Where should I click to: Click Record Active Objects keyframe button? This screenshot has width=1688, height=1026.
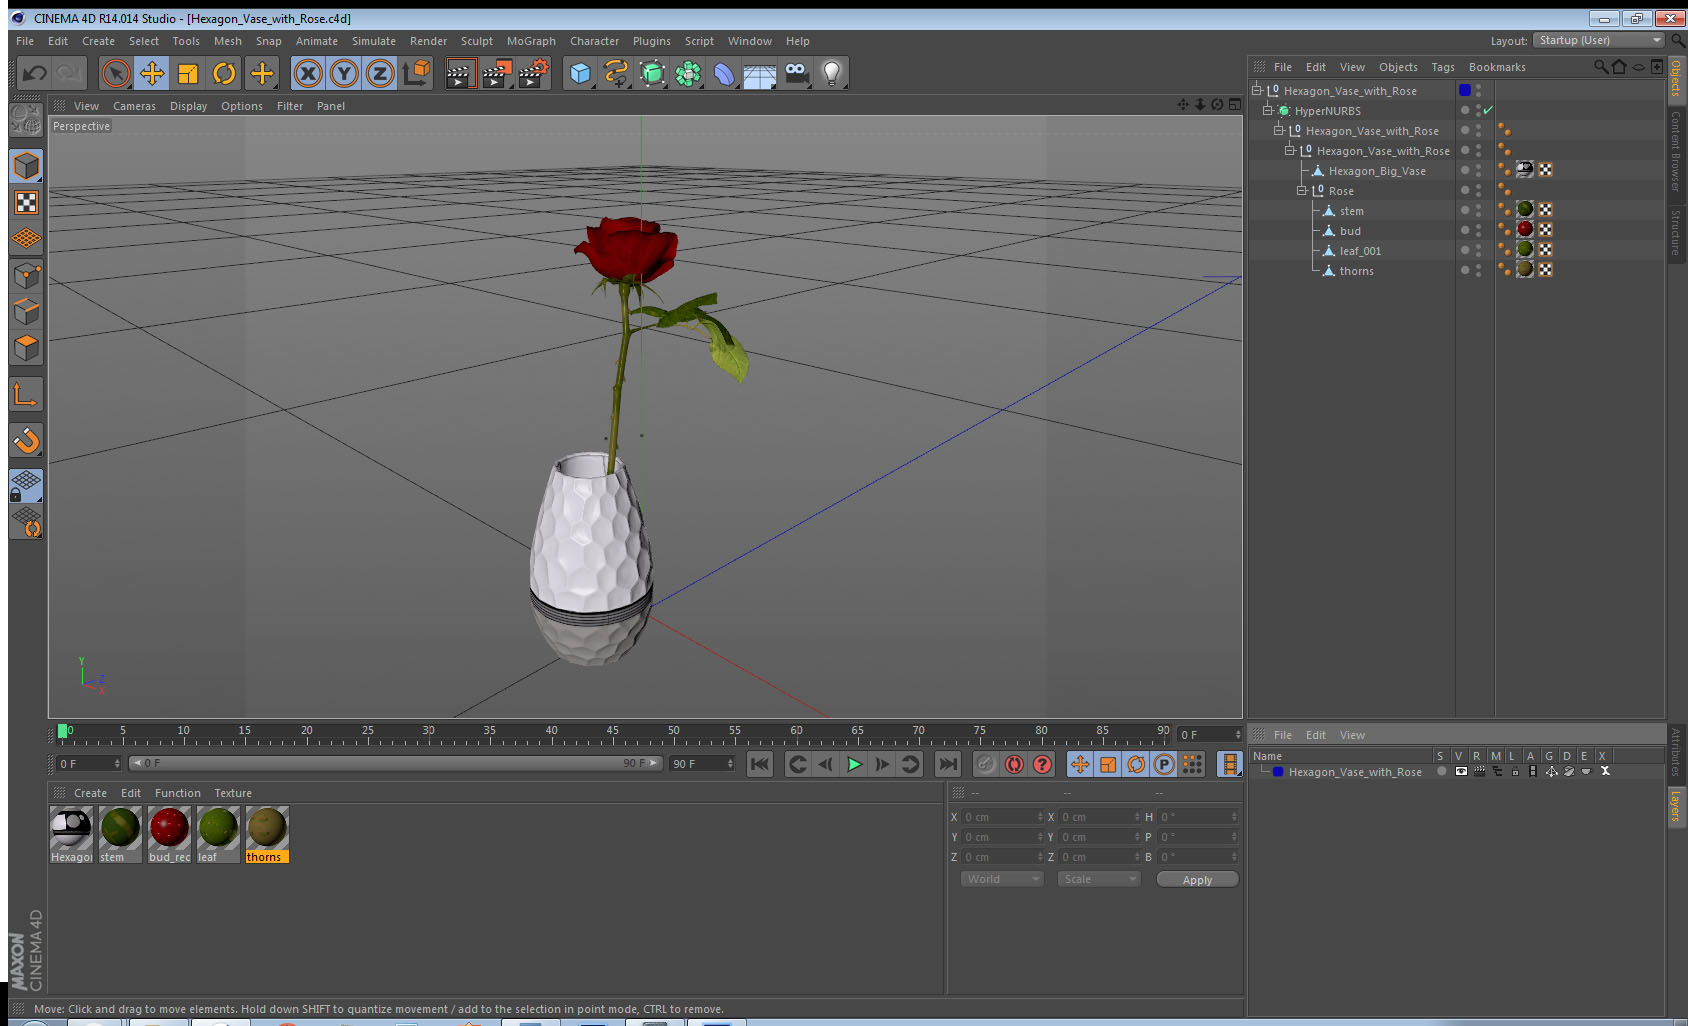point(986,764)
